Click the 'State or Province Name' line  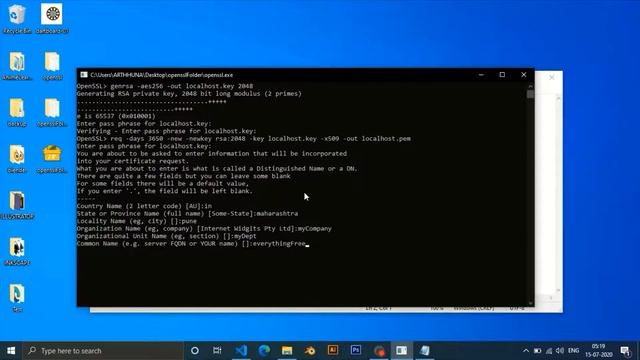coord(187,213)
